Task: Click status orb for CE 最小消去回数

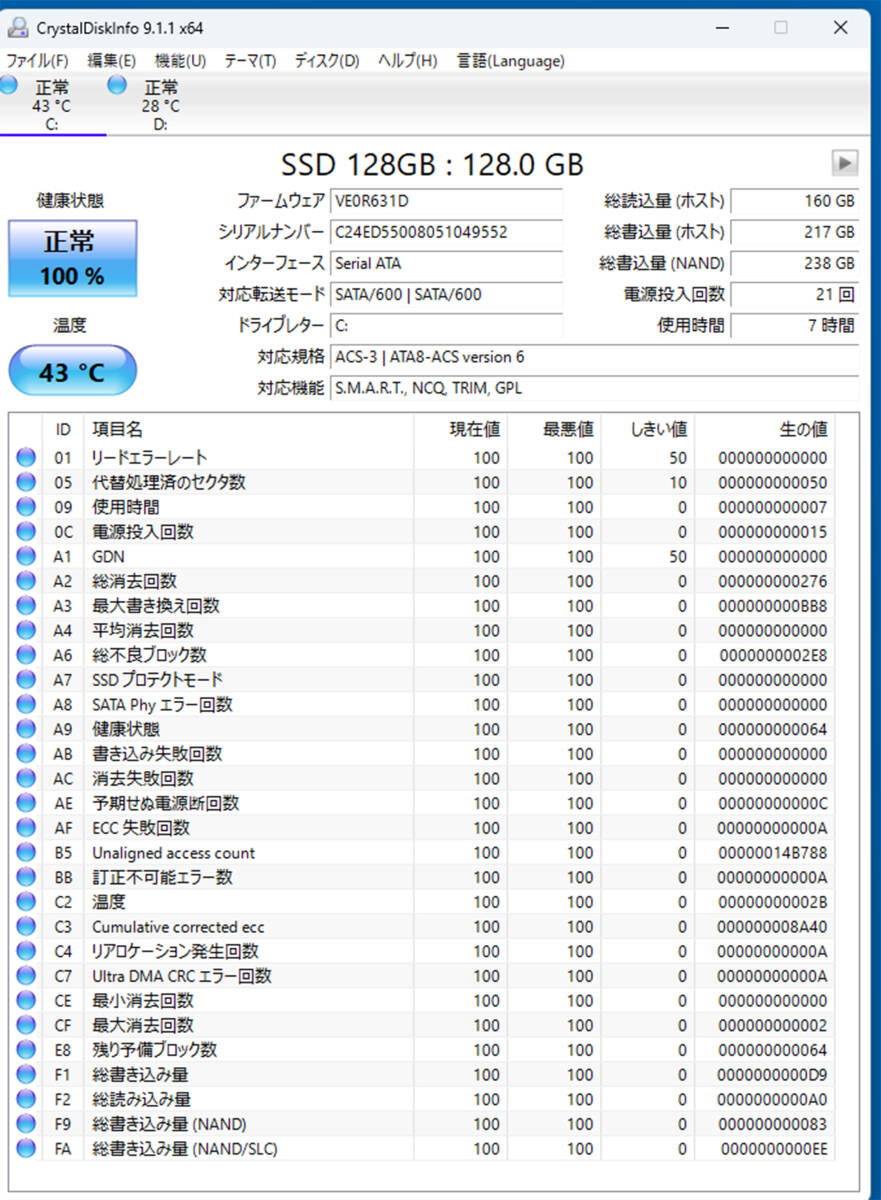Action: click(x=26, y=1001)
